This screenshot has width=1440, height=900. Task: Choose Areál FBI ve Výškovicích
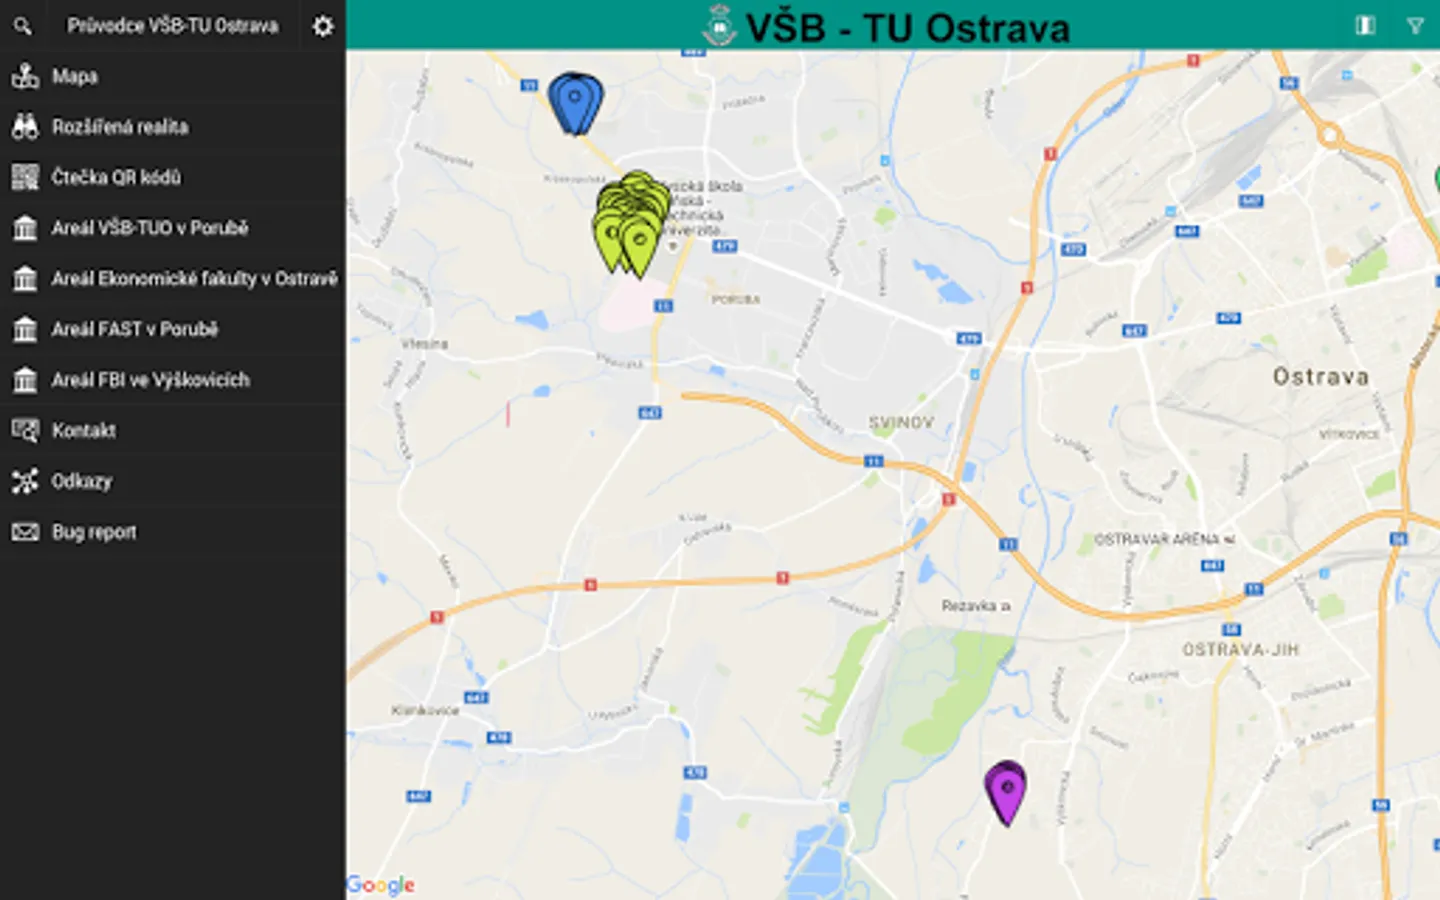(173, 380)
